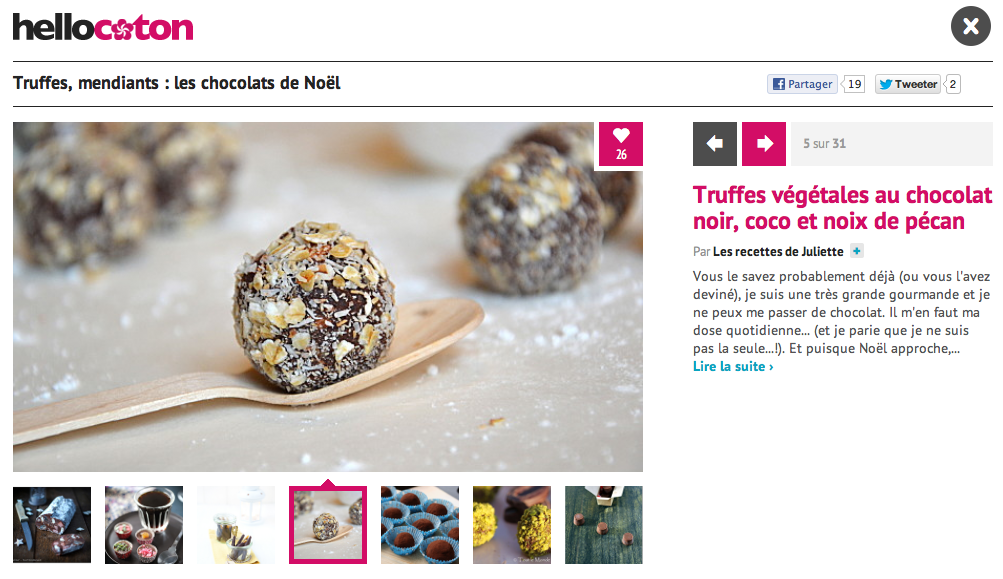Select the coffee glass and cups thumbnail
This screenshot has height=579, width=1003.
tap(144, 525)
